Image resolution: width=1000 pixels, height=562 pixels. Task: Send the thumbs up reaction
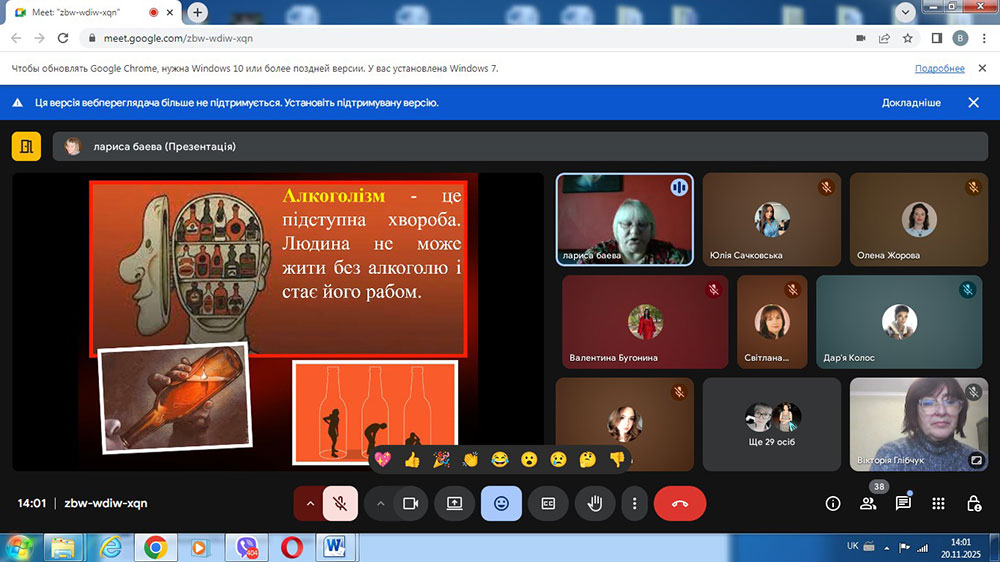click(411, 459)
